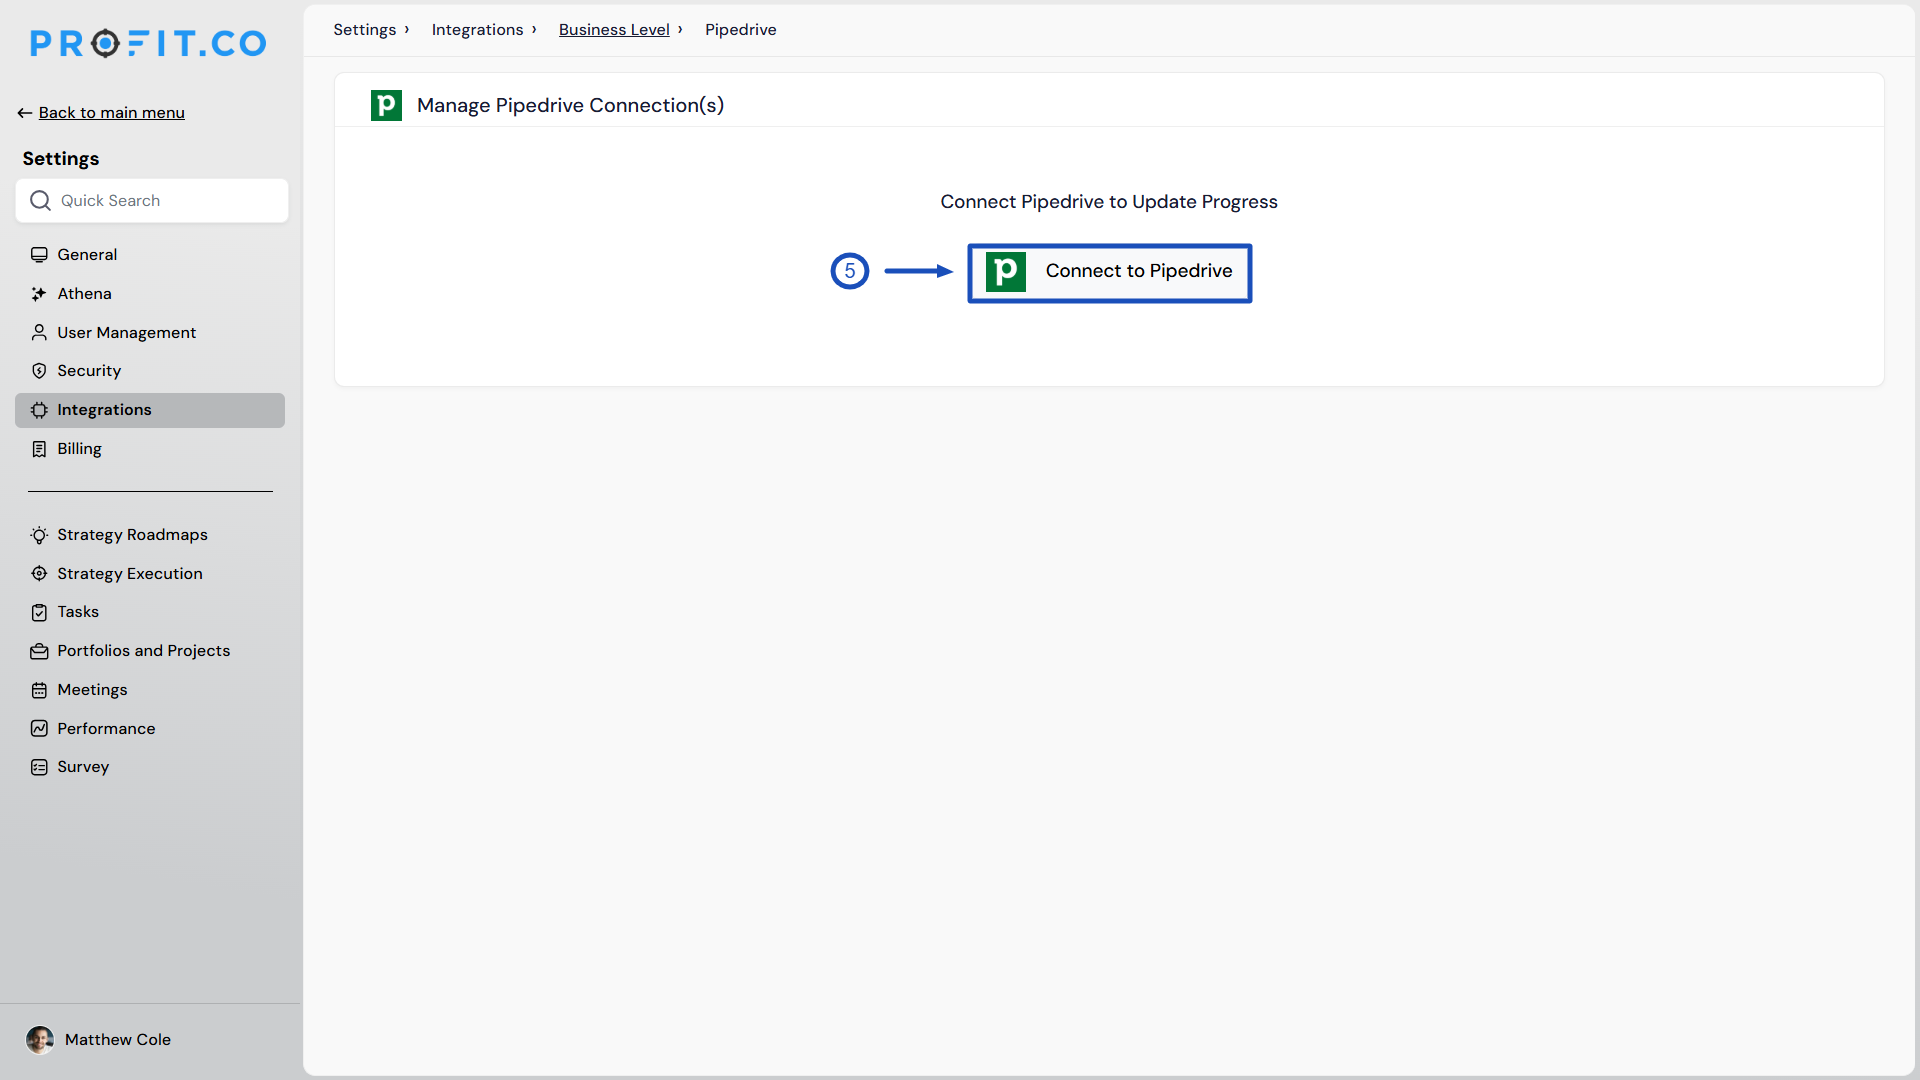Open the Tasks settings

(150, 612)
